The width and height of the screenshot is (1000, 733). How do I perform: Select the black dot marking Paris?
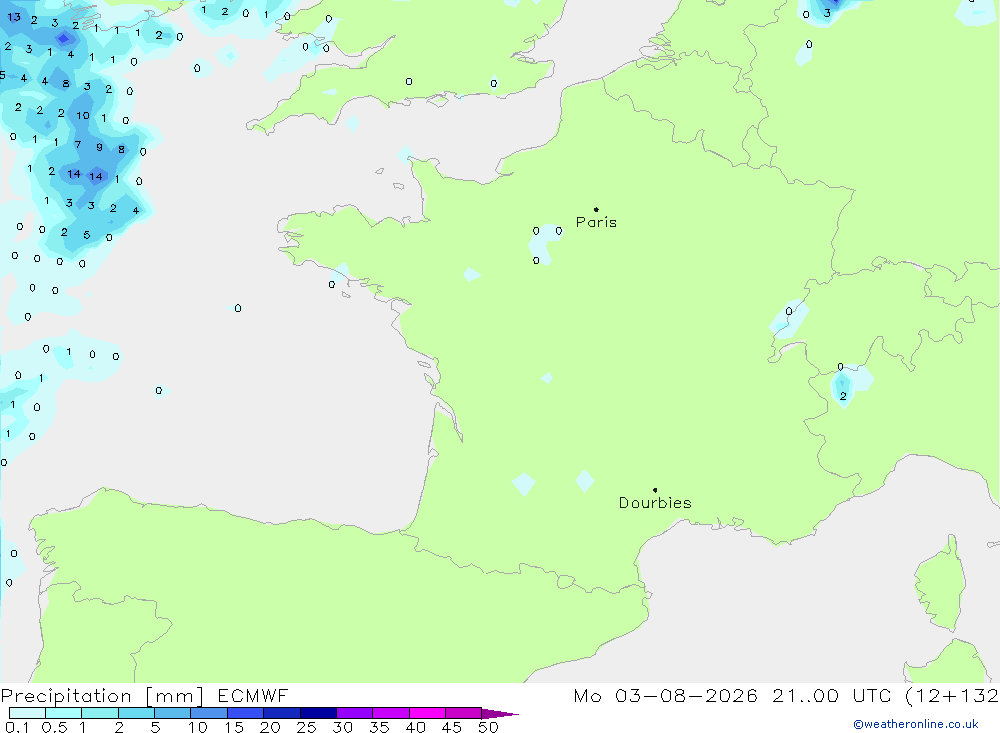[x=596, y=209]
